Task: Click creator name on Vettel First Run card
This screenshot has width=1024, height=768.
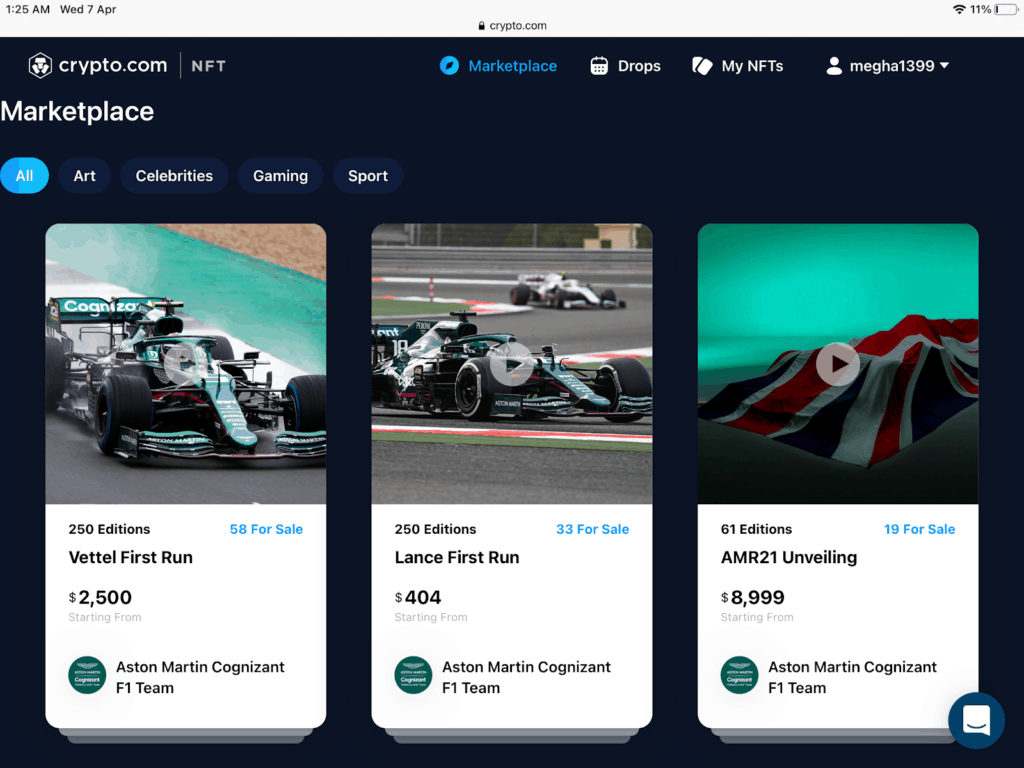Action: point(200,677)
